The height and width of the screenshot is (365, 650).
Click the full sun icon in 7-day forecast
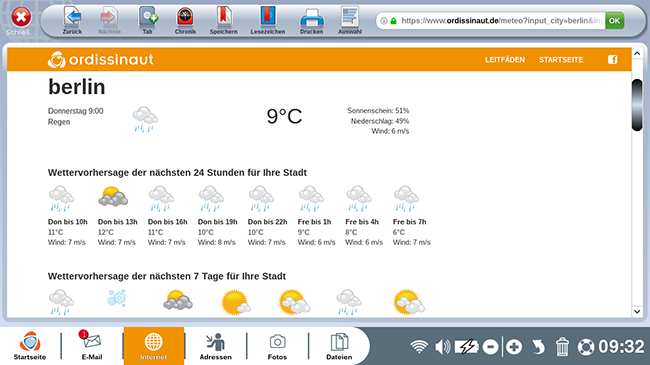coord(235,302)
